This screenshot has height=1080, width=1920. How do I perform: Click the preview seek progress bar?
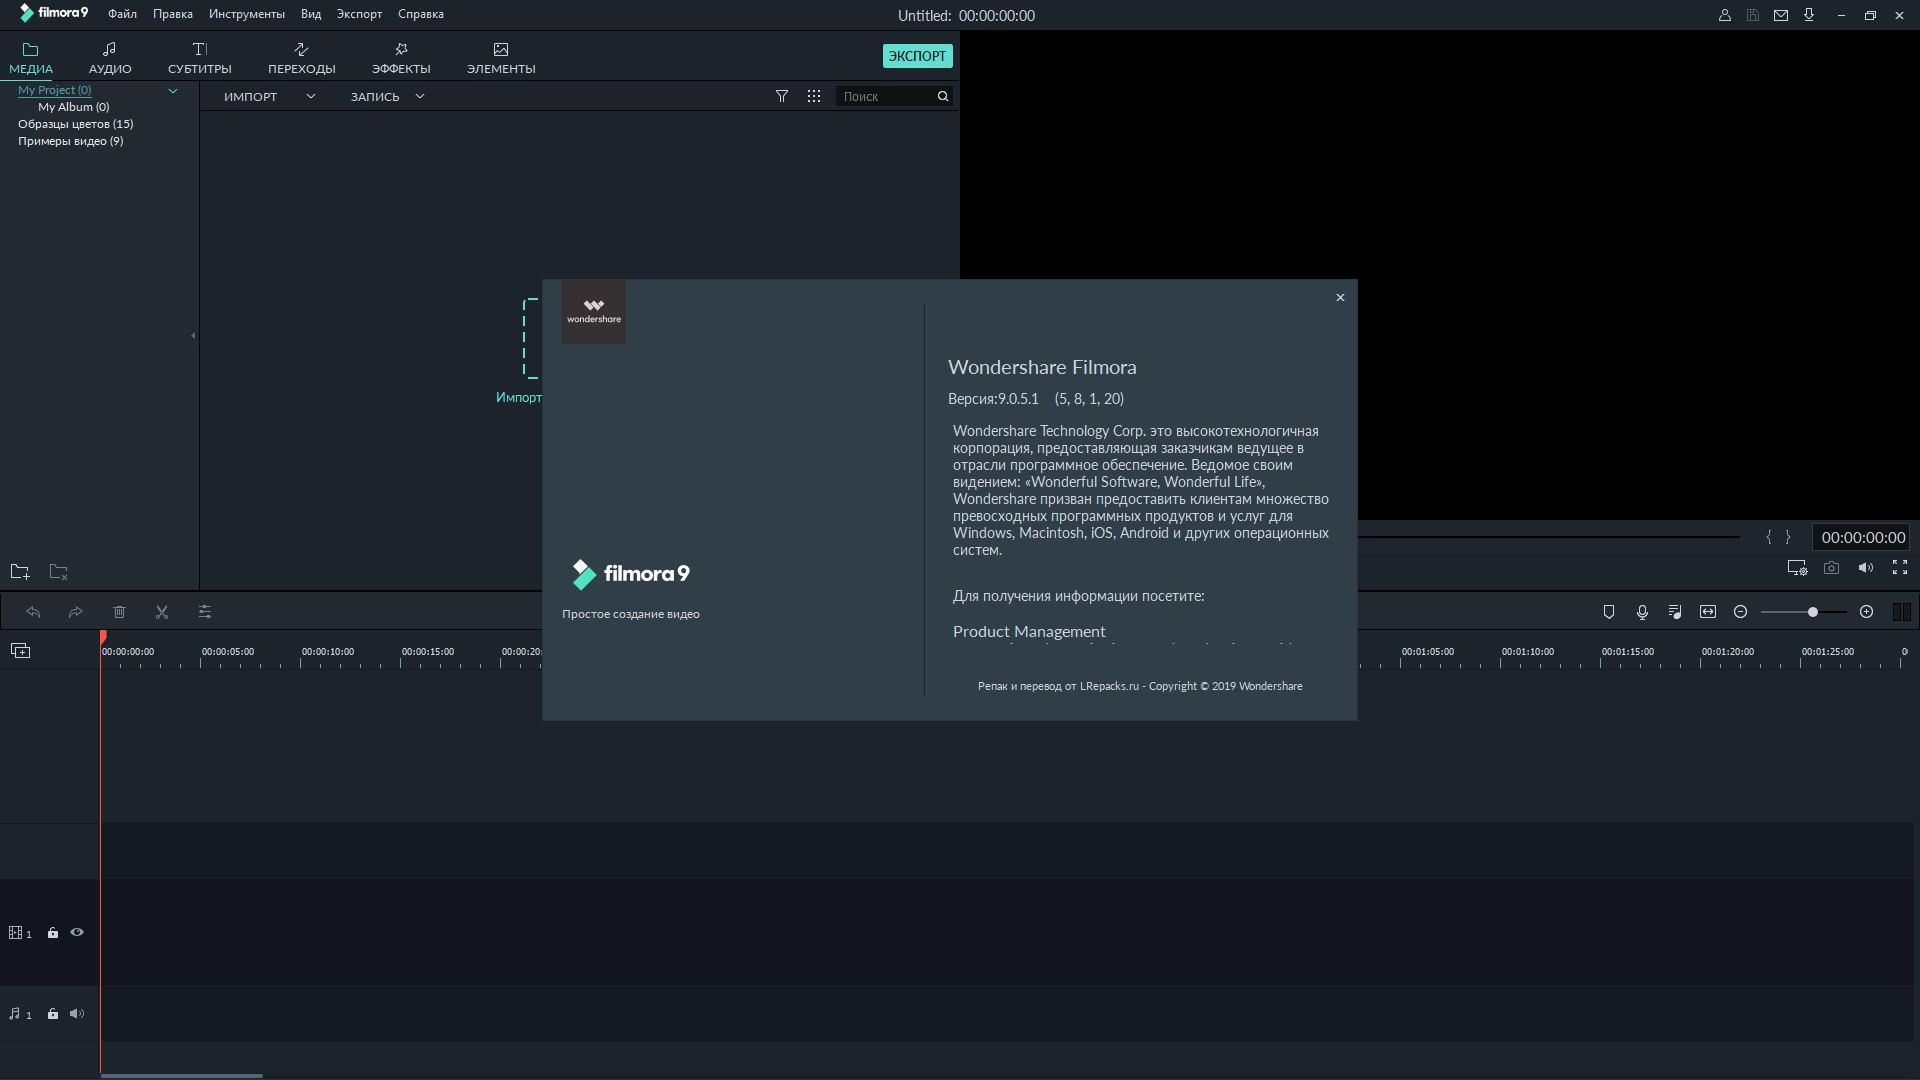point(1549,537)
